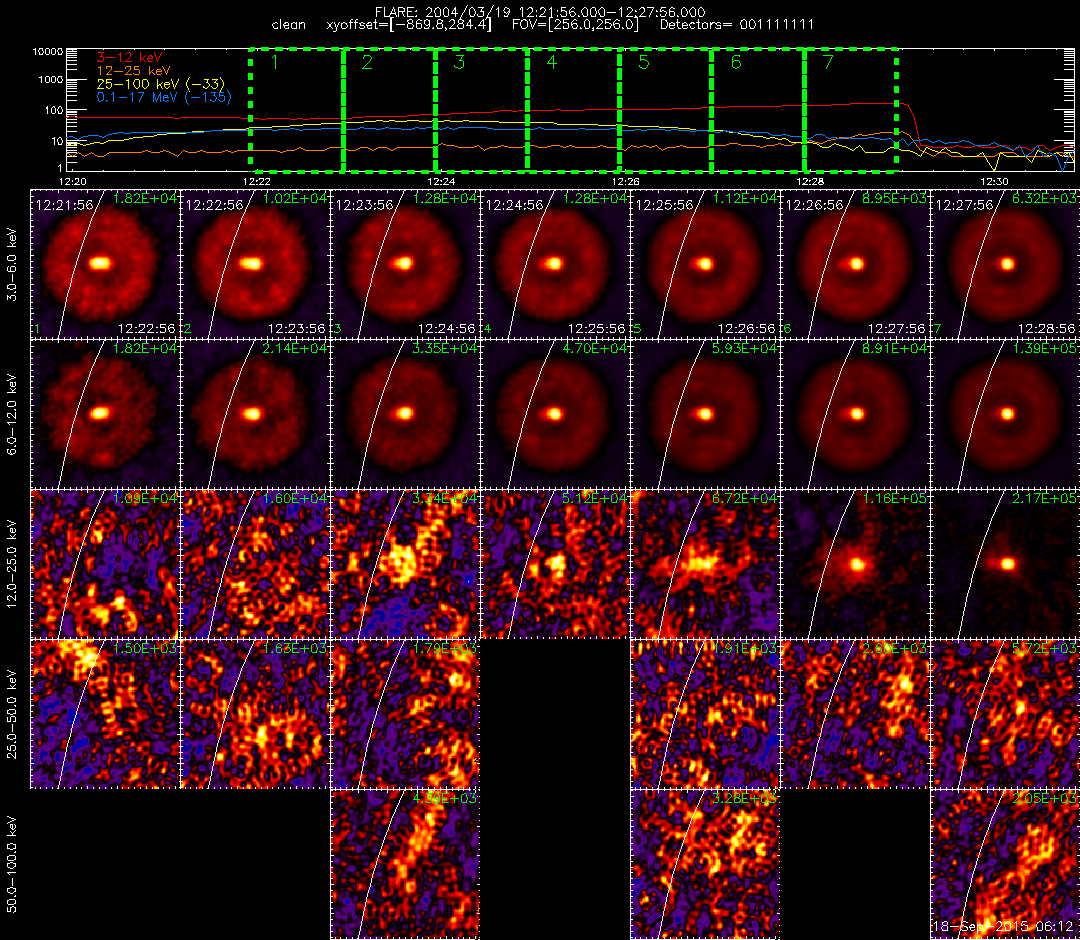This screenshot has height=940, width=1080.
Task: Open the 3.0-6.0 keV image ending 12:28:56
Action: click(1006, 264)
